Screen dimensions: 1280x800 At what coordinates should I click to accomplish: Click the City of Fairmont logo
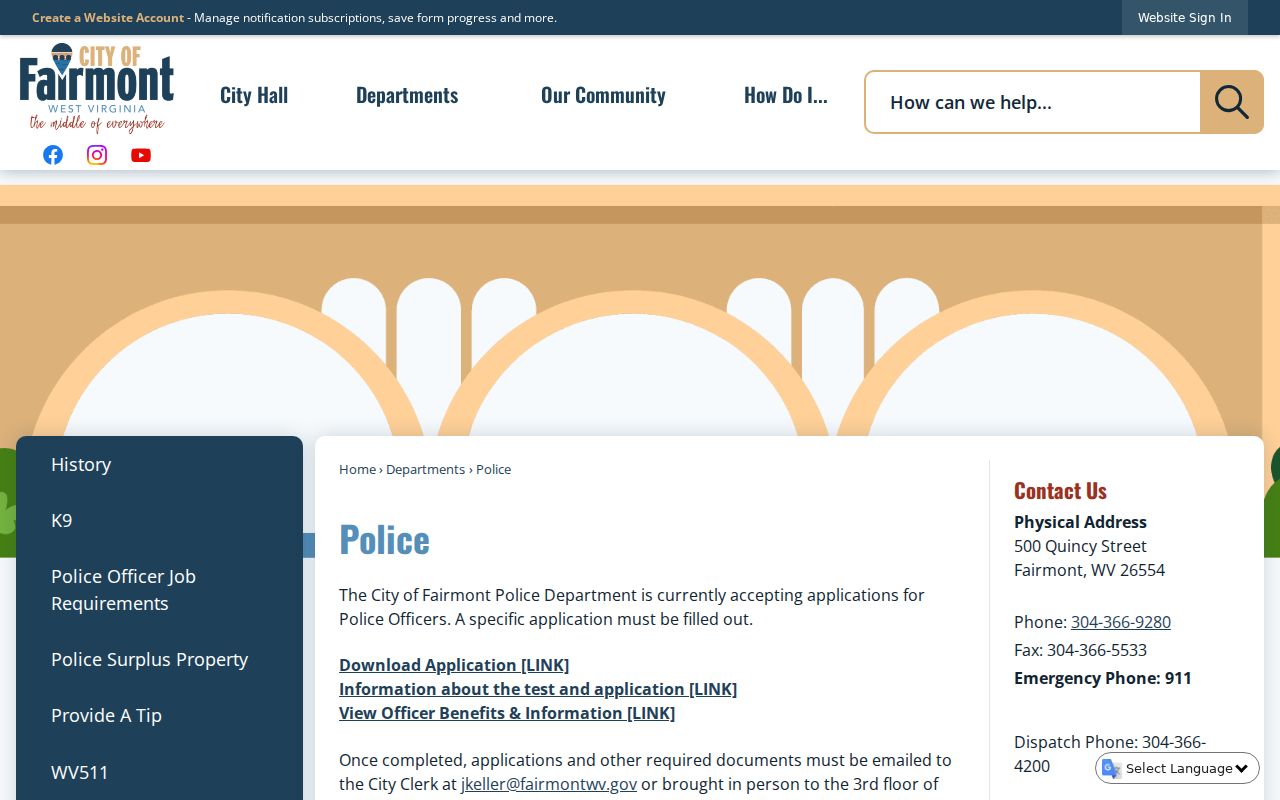pyautogui.click(x=97, y=88)
